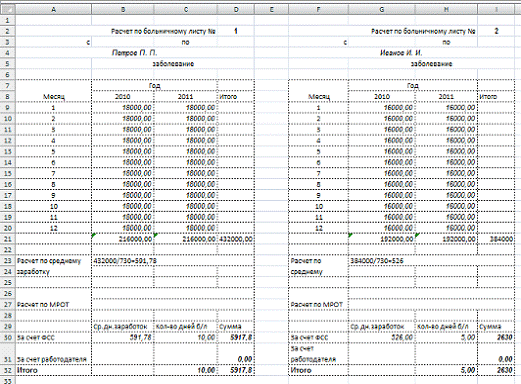Click cell with name Петров П. П.
521x384 pixels.
[135, 53]
